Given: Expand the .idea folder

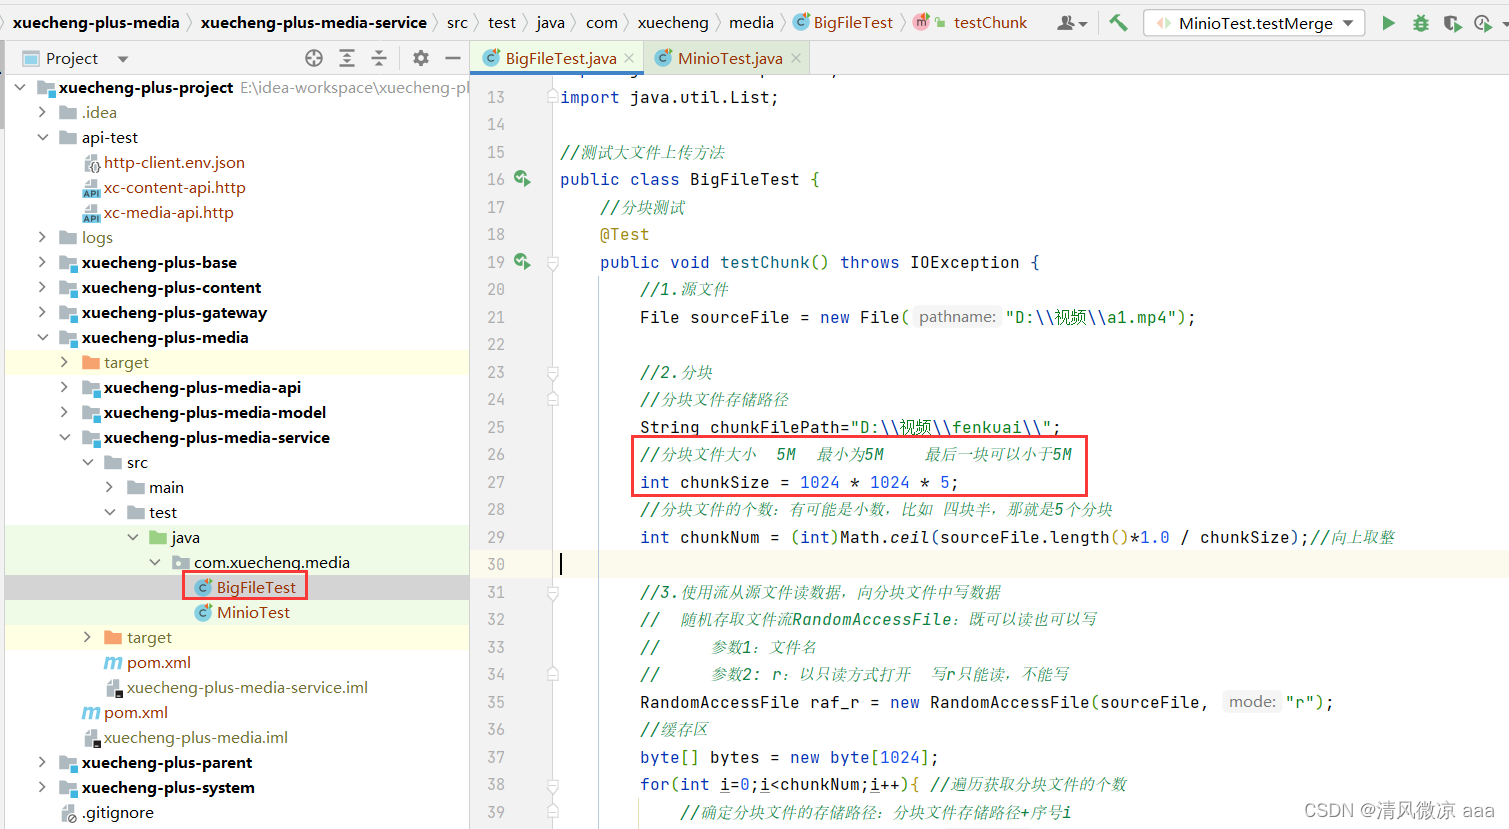Looking at the screenshot, I should 42,112.
